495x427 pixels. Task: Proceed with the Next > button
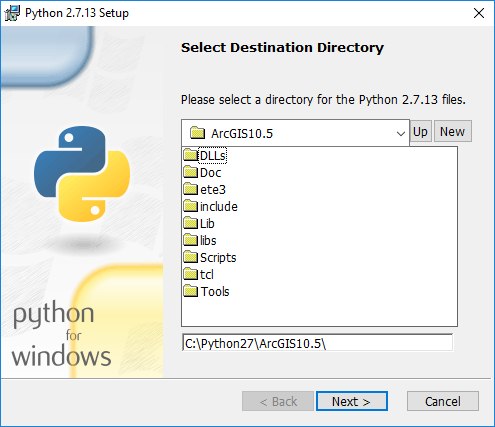point(352,401)
